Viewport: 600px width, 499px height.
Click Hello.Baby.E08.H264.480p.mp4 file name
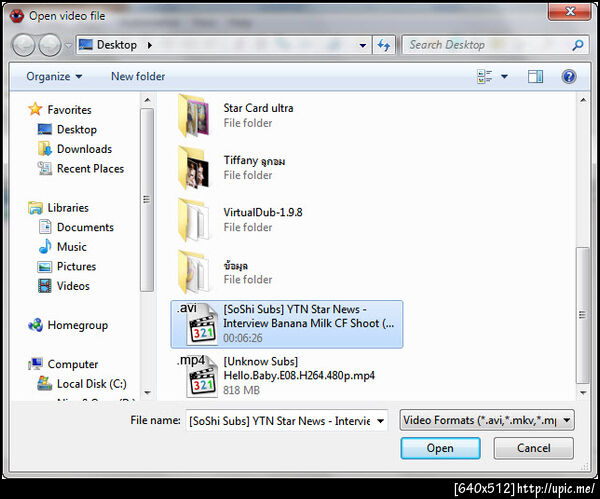pos(299,375)
